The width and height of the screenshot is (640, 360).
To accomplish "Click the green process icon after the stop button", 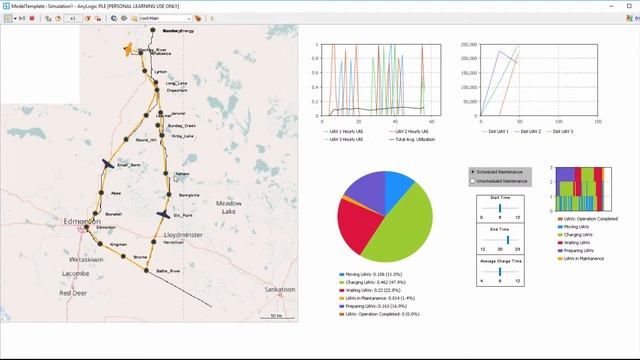I will (x=48, y=18).
